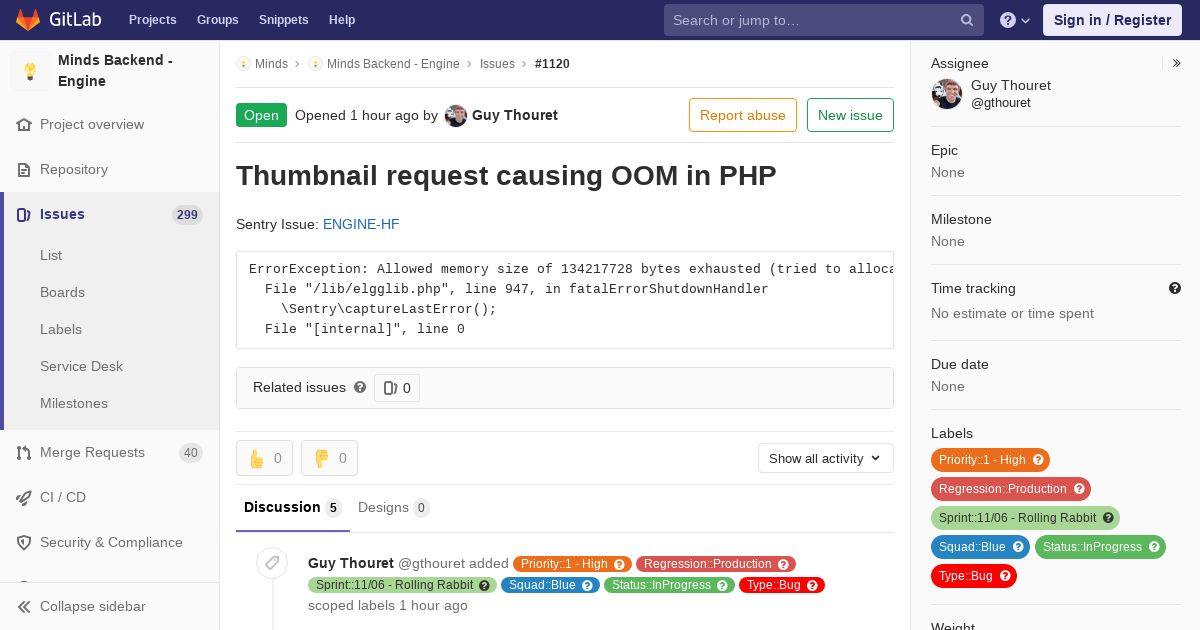
Task: Click Sign in / Register button
Action: 1112,20
